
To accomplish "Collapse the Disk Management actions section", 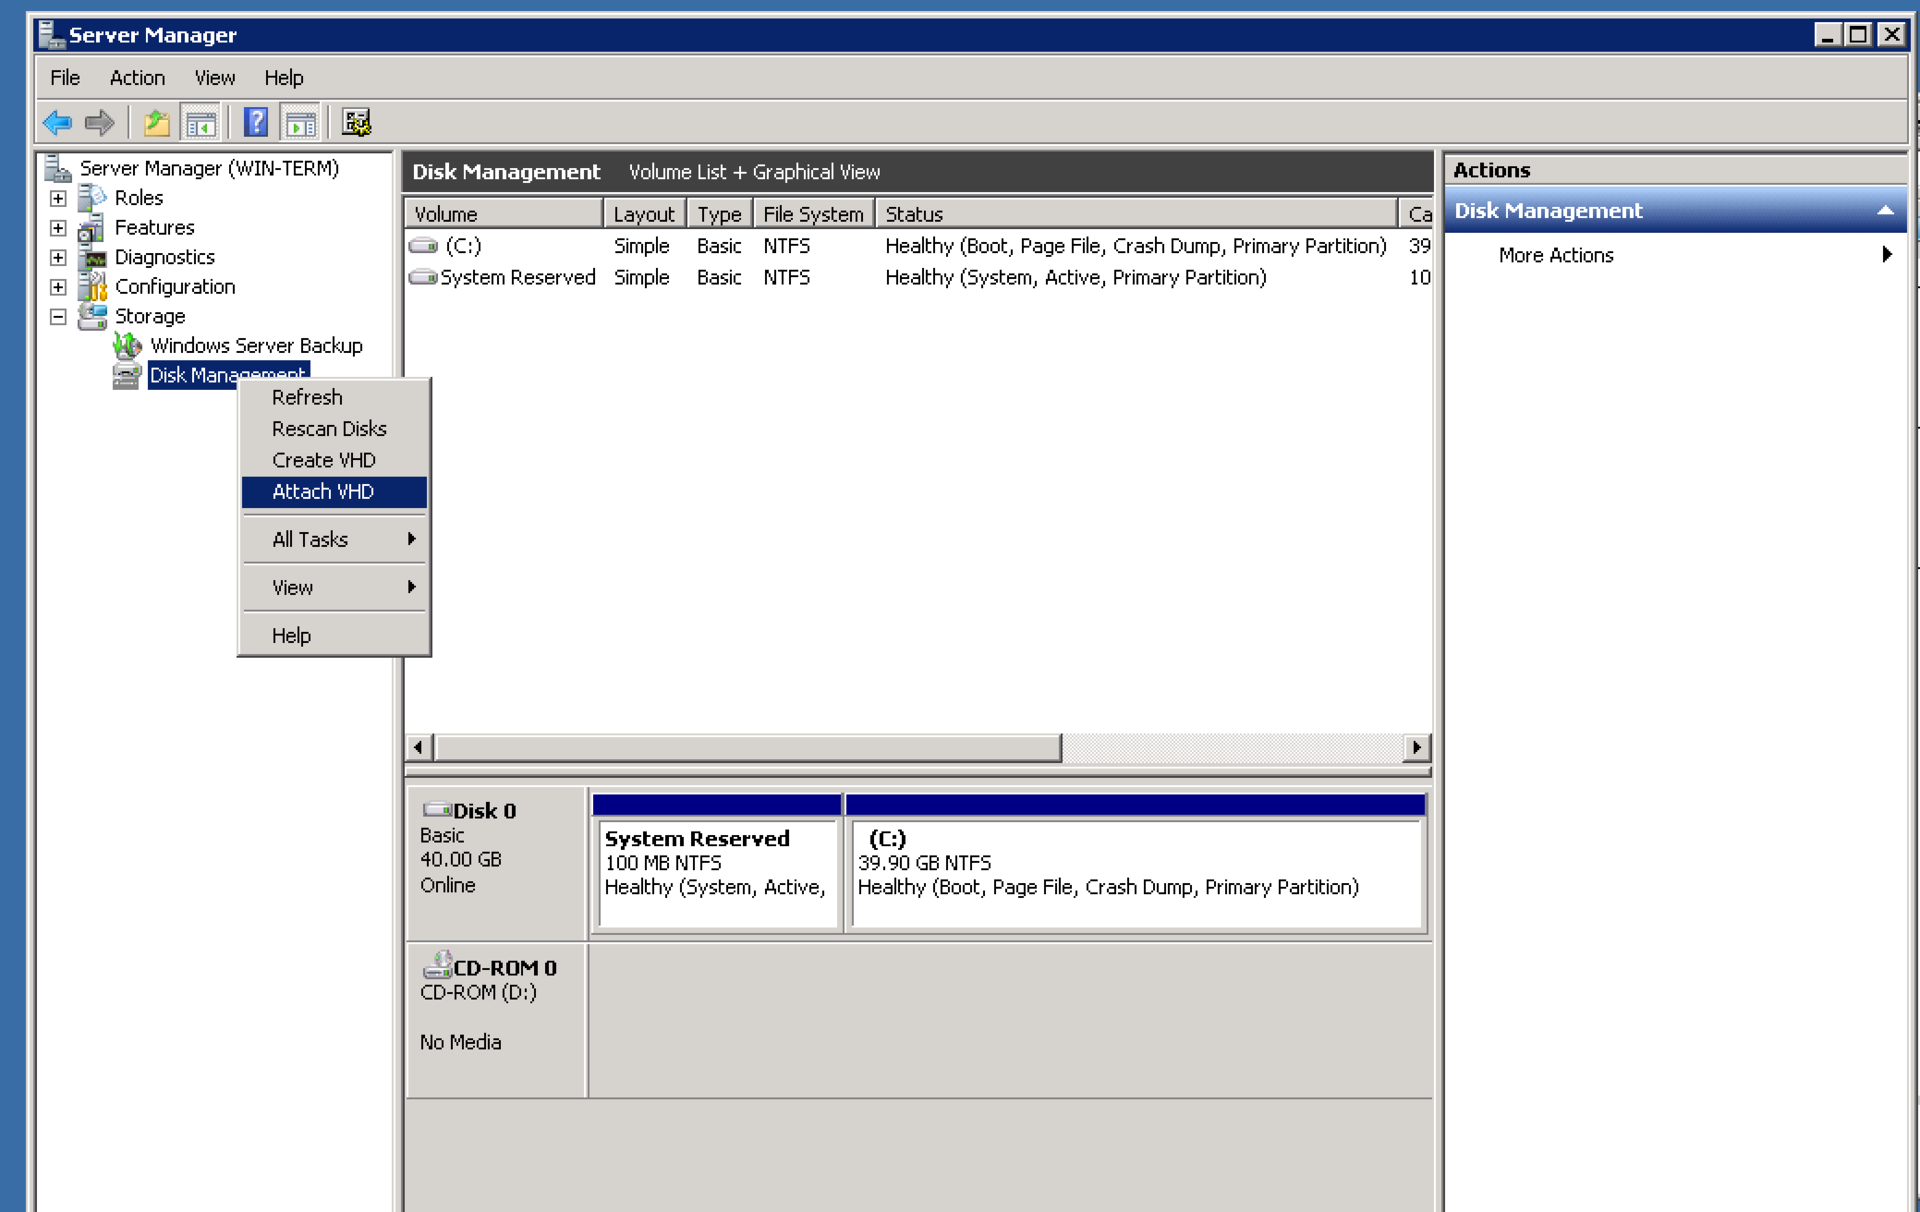I will coord(1884,211).
